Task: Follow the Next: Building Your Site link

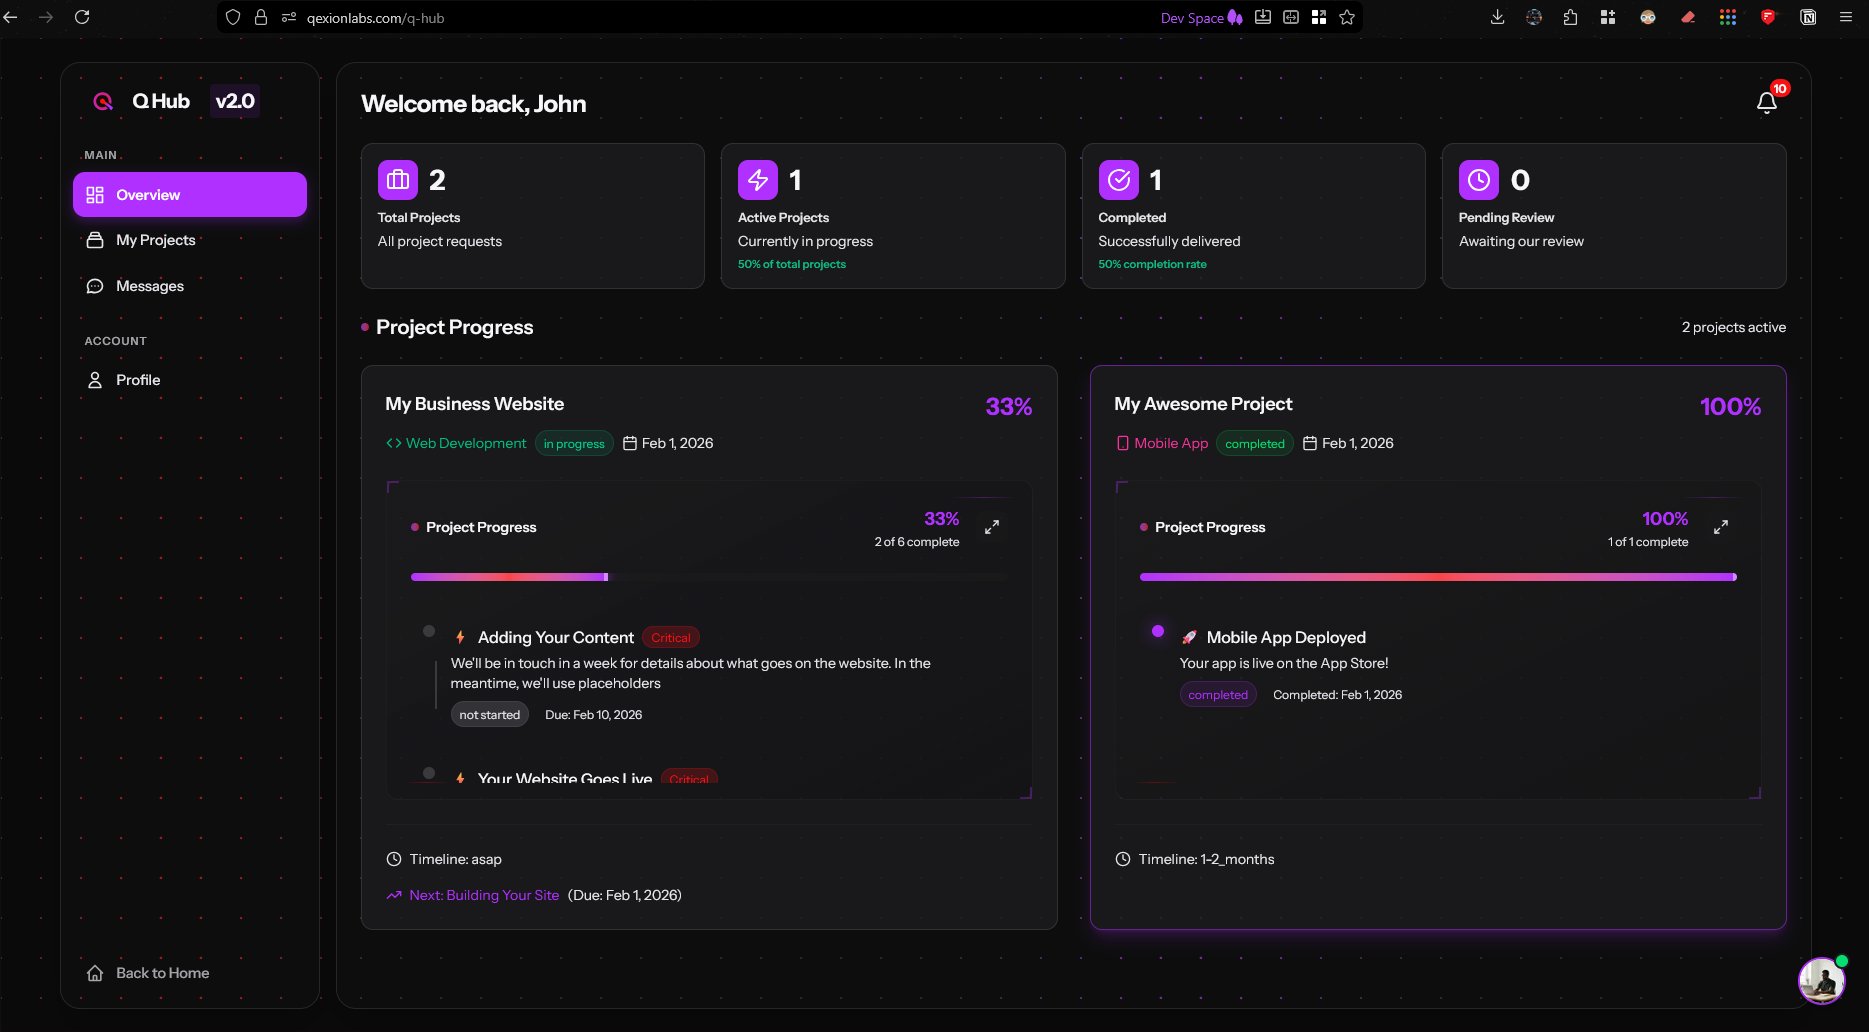Action: [483, 895]
